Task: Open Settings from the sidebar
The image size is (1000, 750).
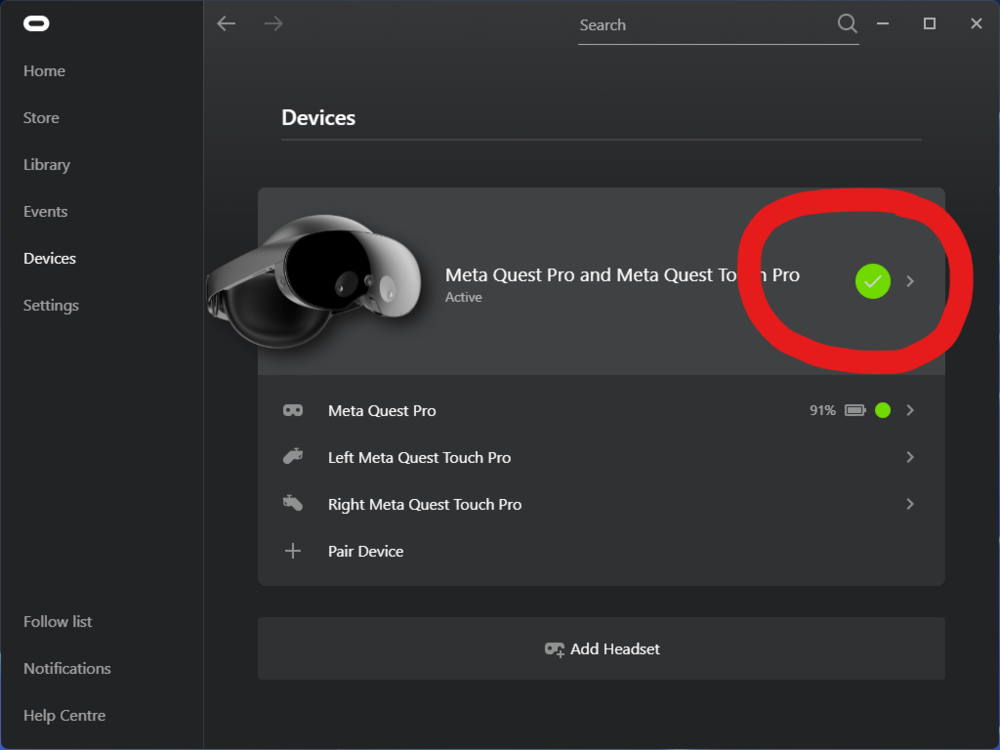Action: click(51, 305)
